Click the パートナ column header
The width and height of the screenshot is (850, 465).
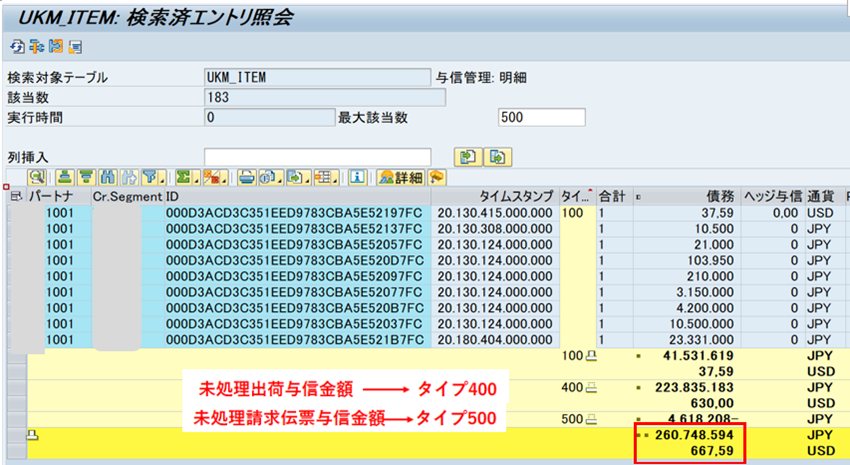coord(59,196)
